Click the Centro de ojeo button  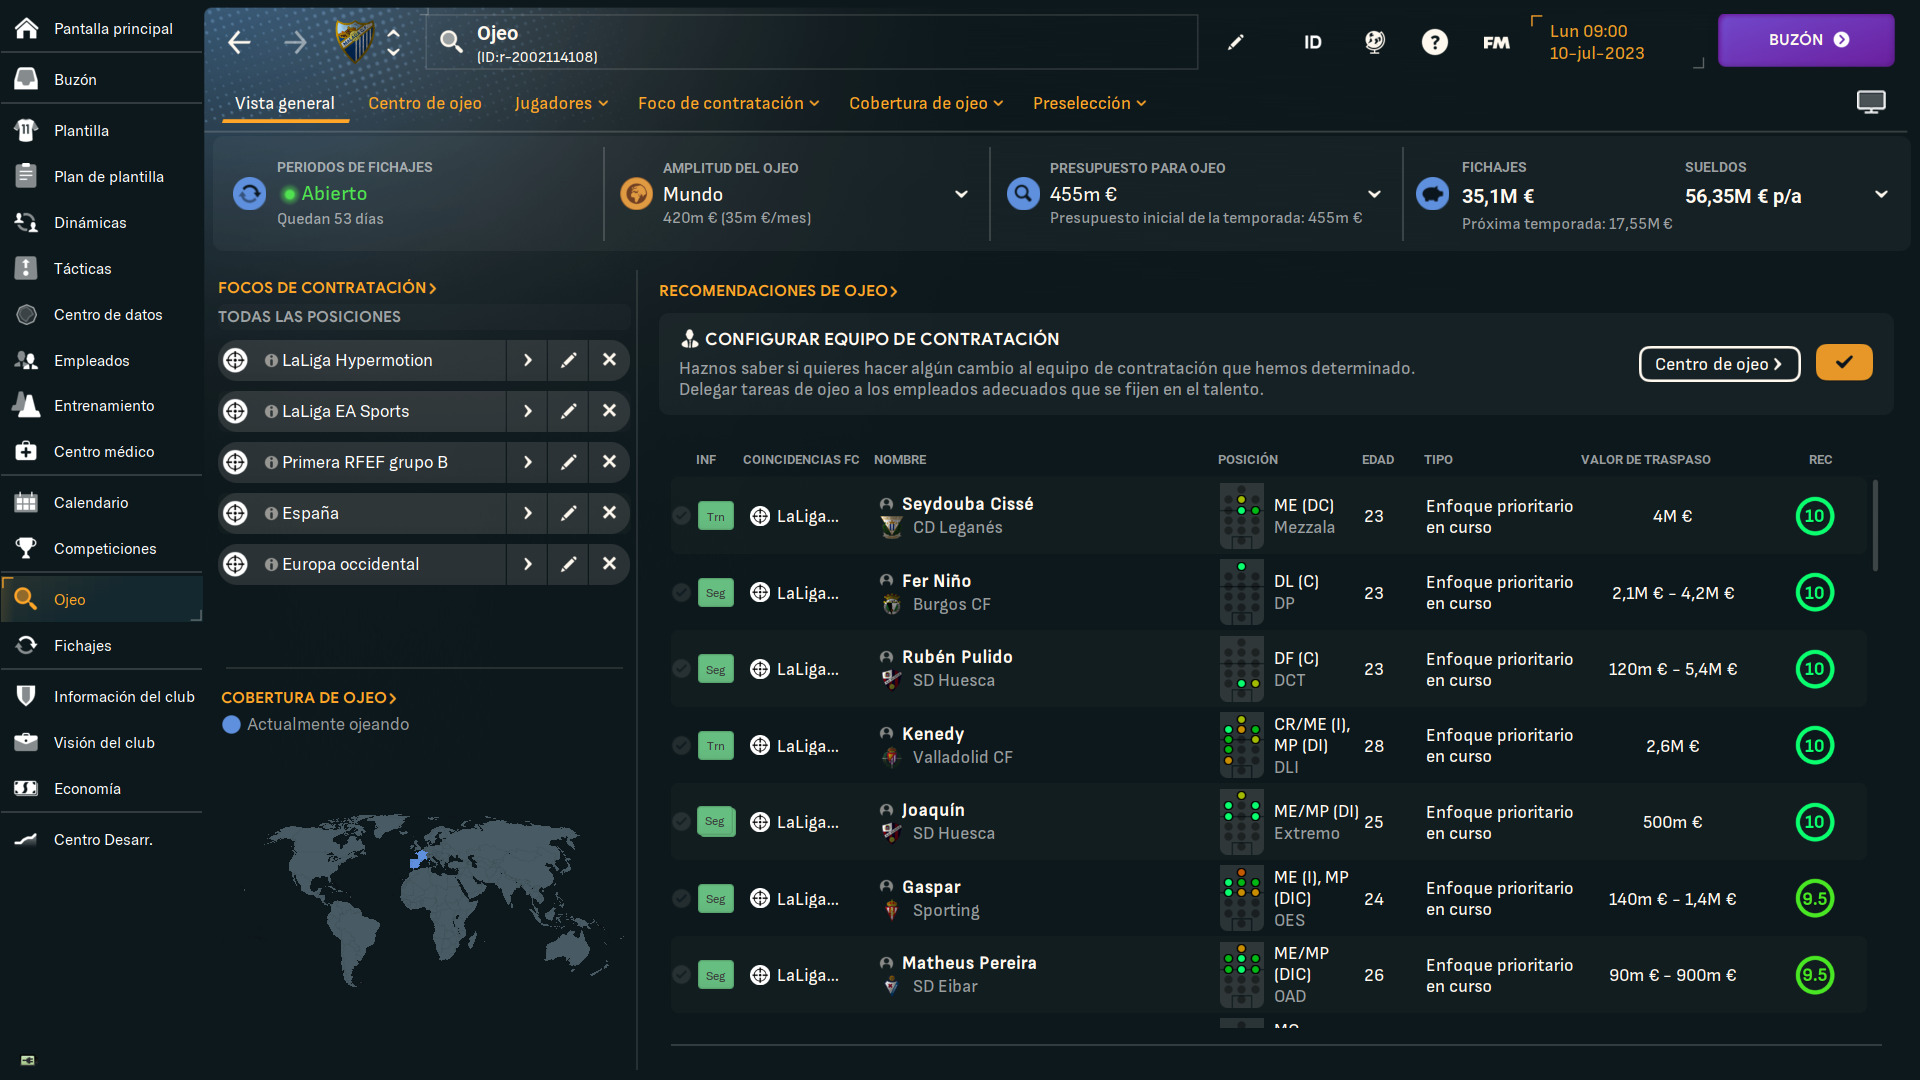pos(1719,364)
